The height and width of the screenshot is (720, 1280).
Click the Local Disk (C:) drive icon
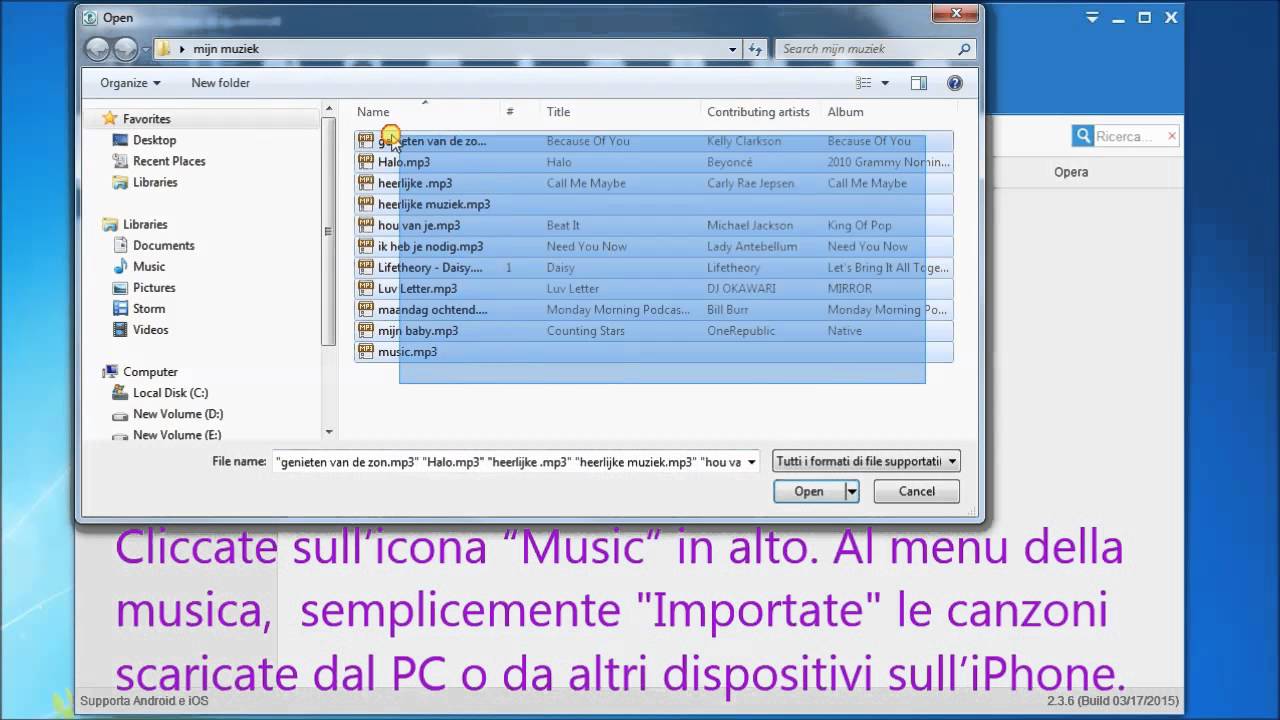coord(121,393)
